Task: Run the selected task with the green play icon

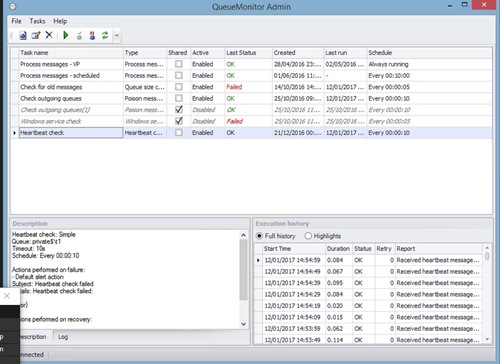Action: (66, 35)
